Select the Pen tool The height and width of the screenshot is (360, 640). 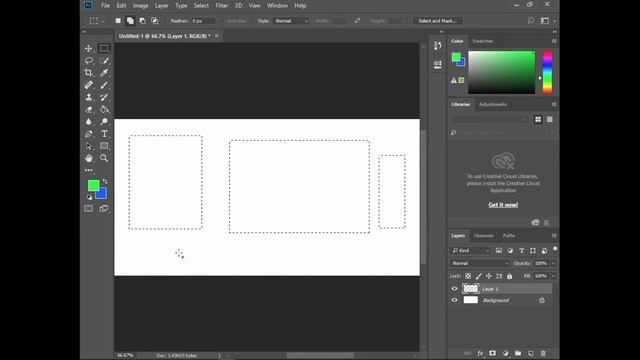click(x=89, y=134)
